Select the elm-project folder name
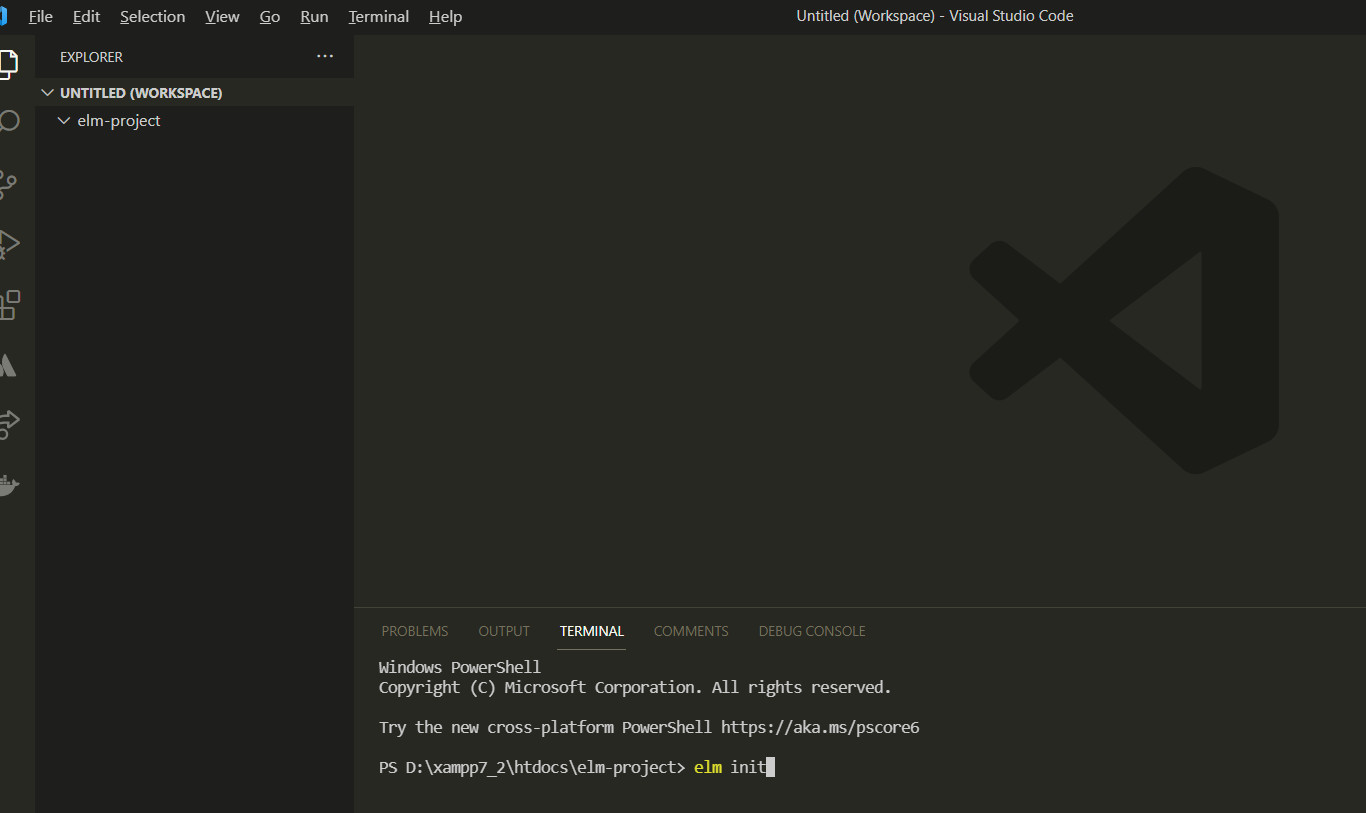 [x=119, y=121]
